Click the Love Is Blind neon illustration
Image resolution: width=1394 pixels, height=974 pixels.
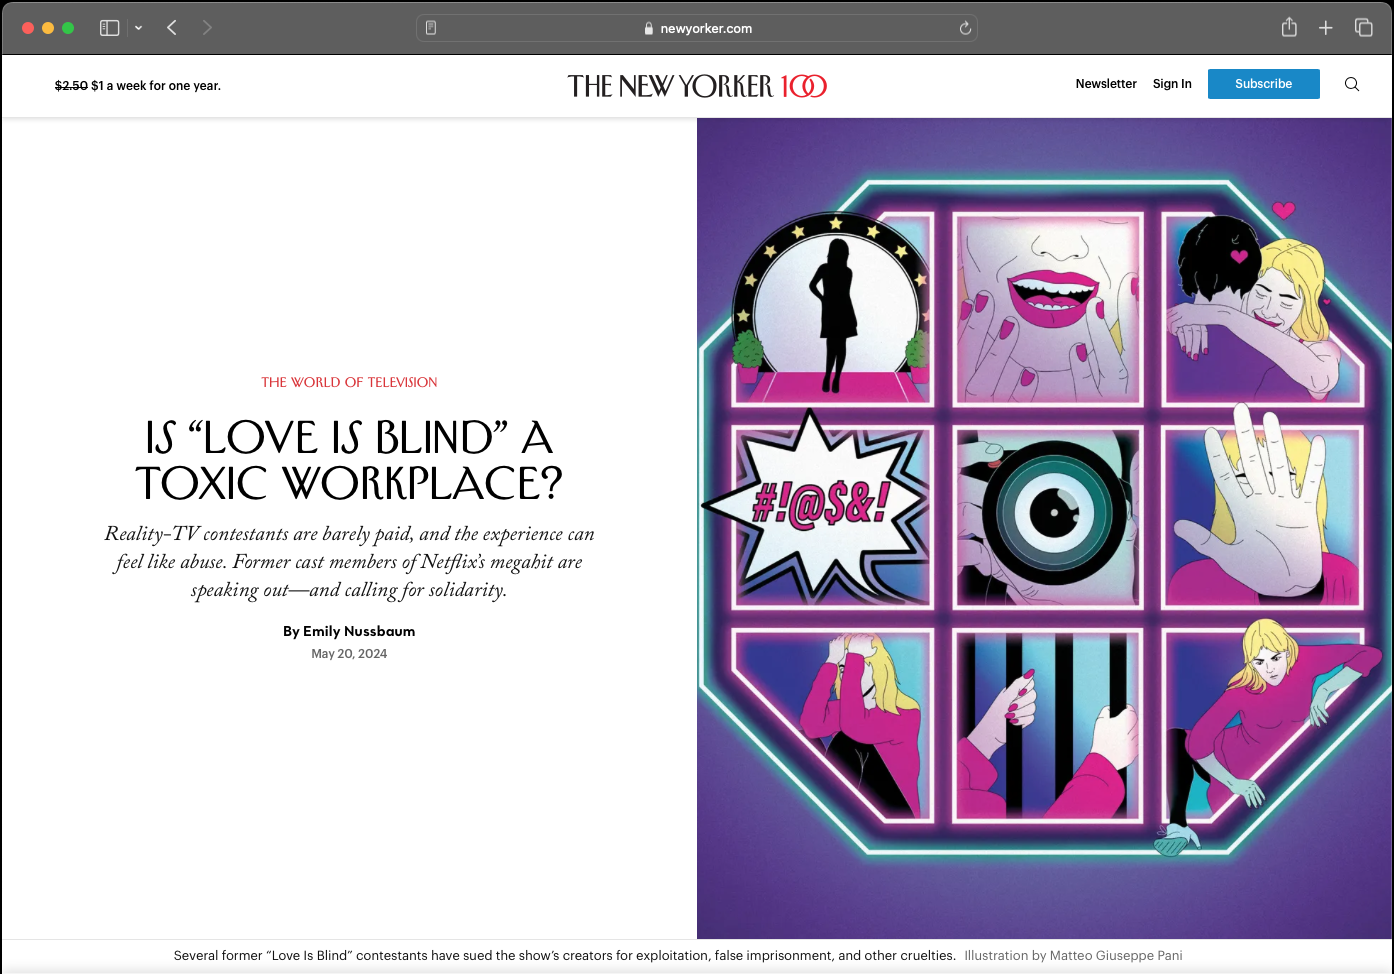[1044, 528]
